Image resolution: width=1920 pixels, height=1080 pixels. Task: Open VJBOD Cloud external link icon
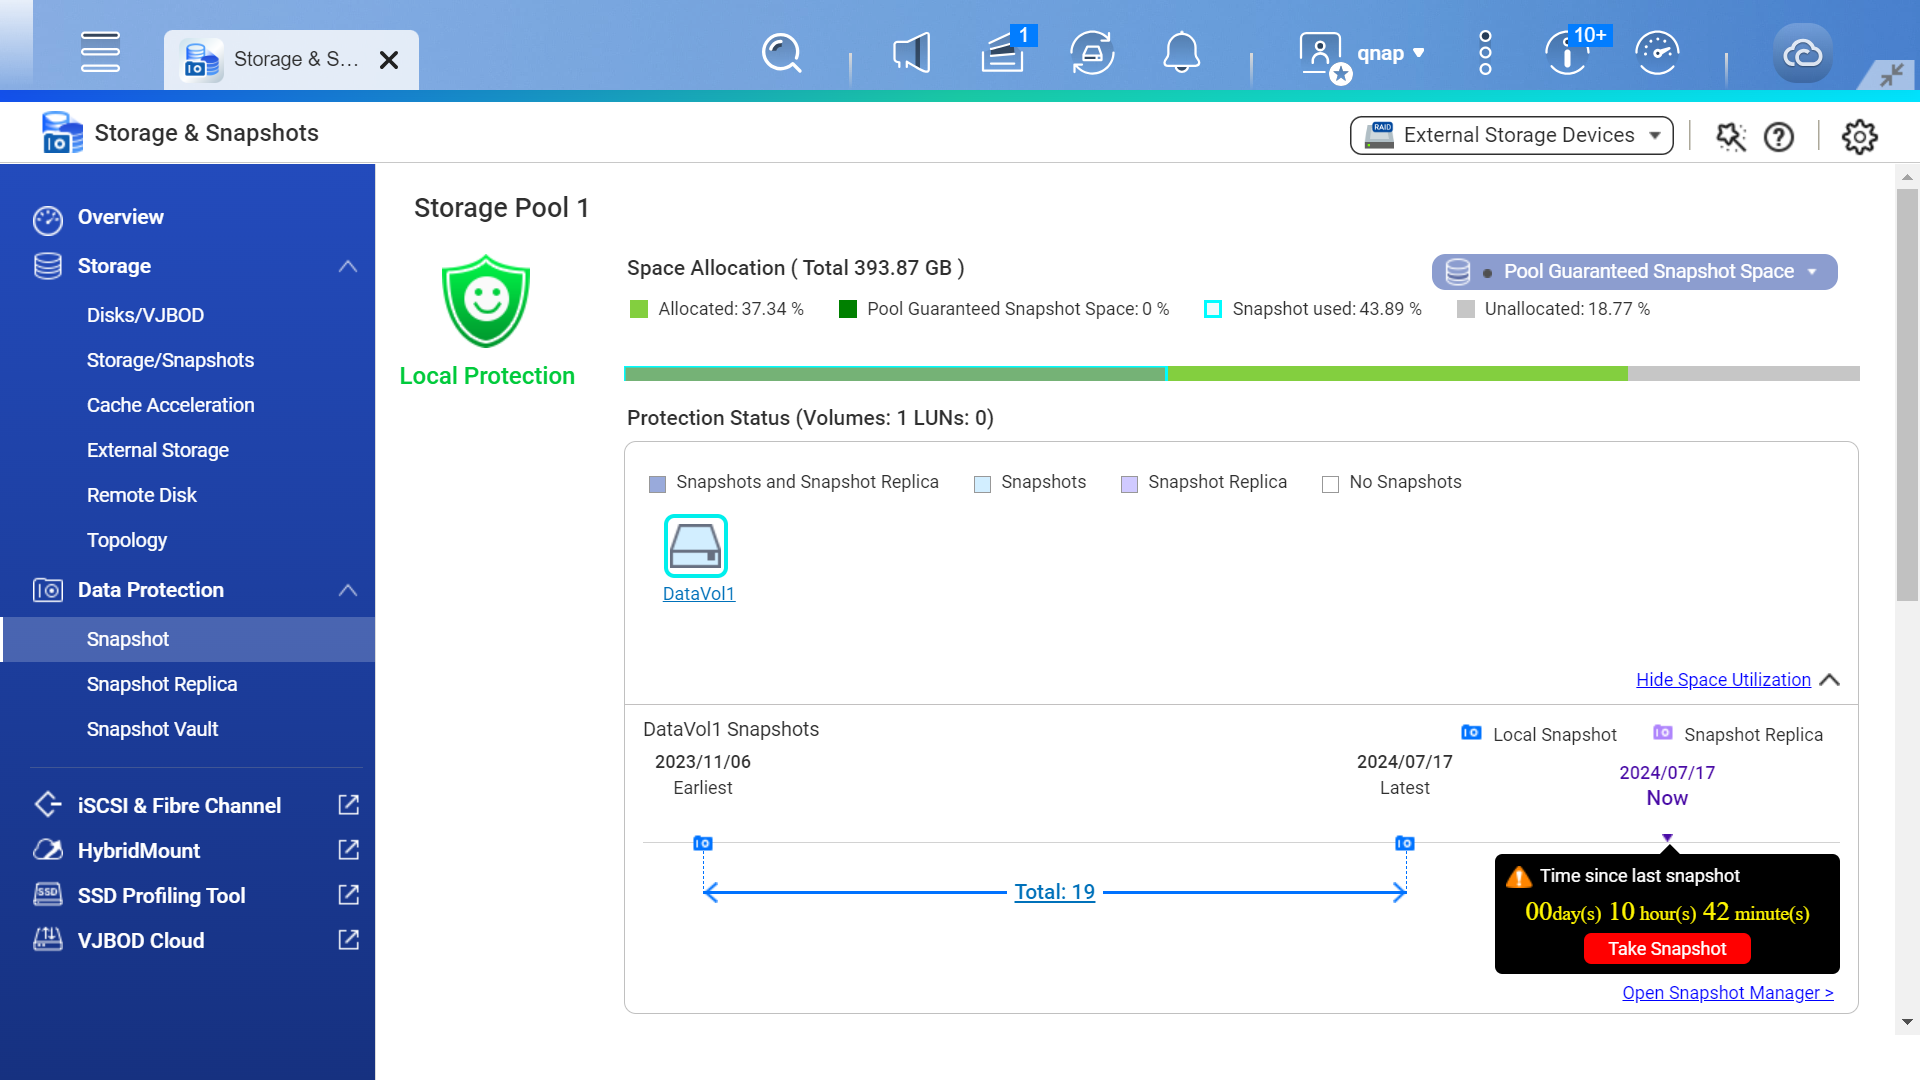(x=349, y=940)
